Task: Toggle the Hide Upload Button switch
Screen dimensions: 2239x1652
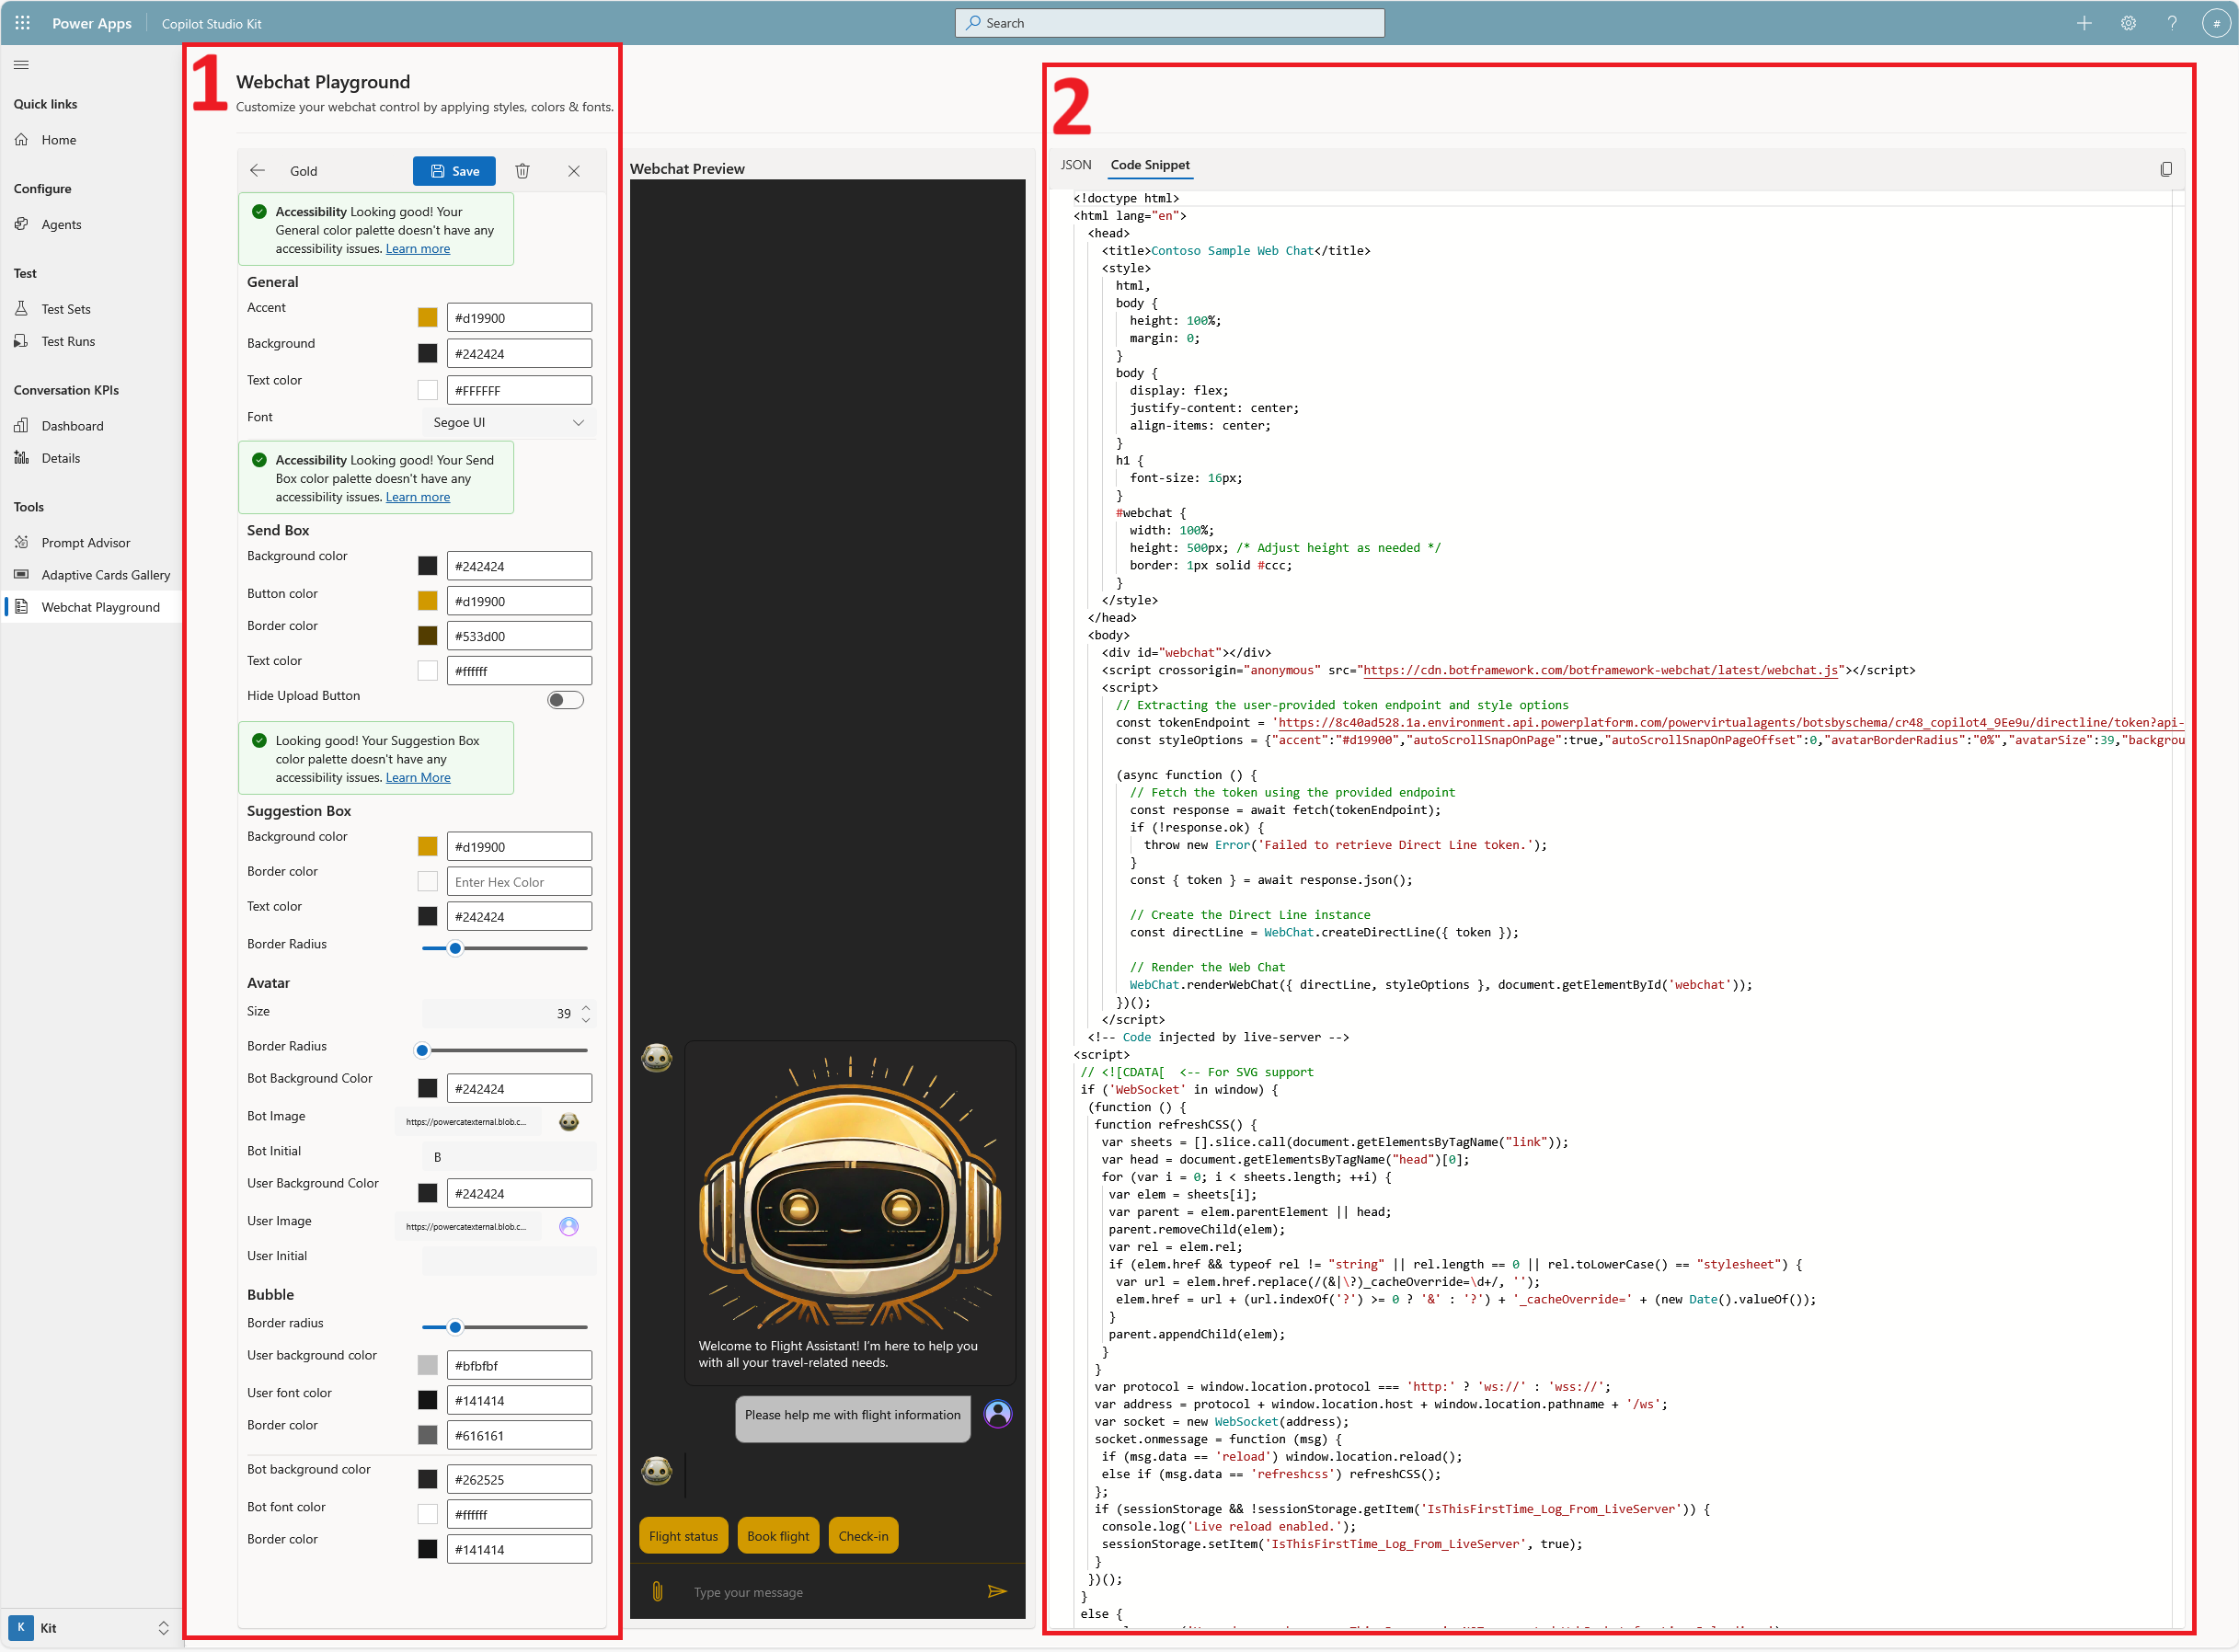Action: point(565,700)
